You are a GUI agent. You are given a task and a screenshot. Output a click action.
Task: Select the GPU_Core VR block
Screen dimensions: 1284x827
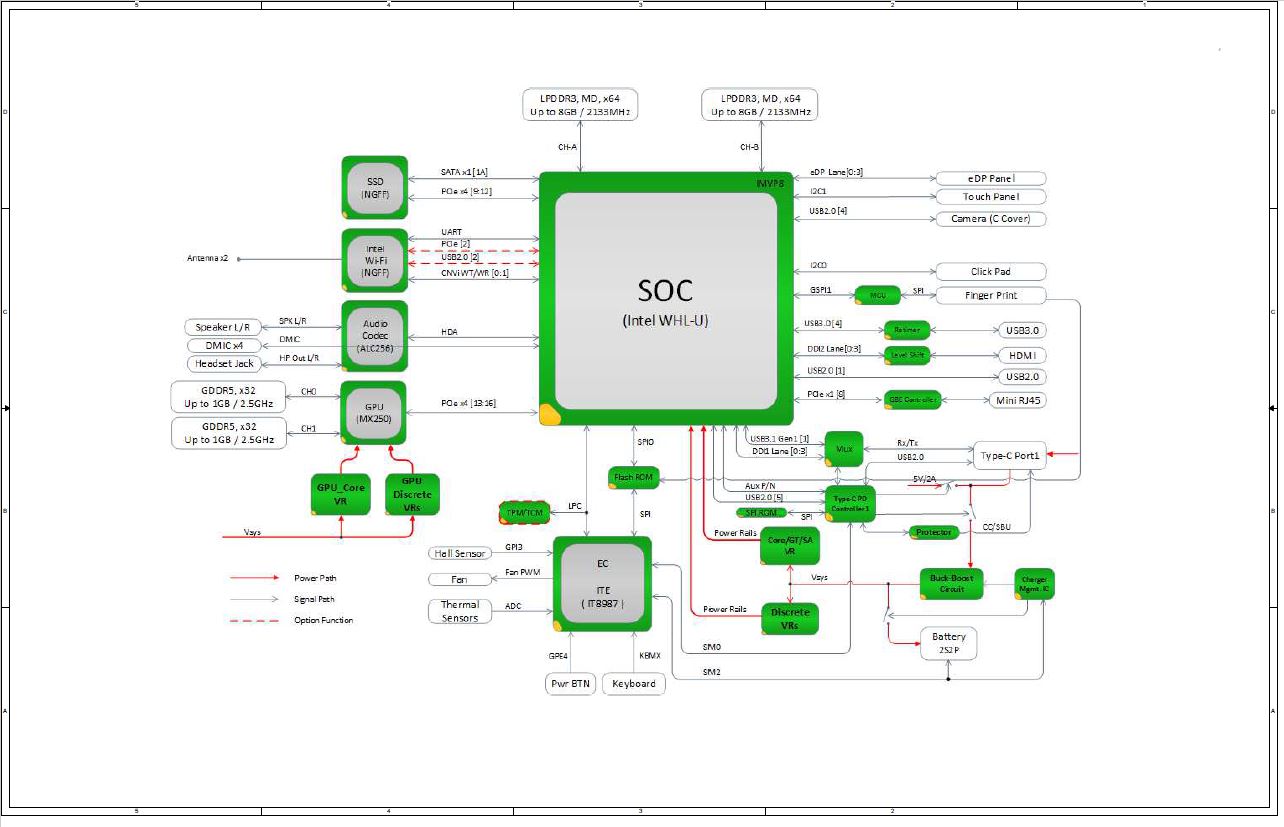340,493
